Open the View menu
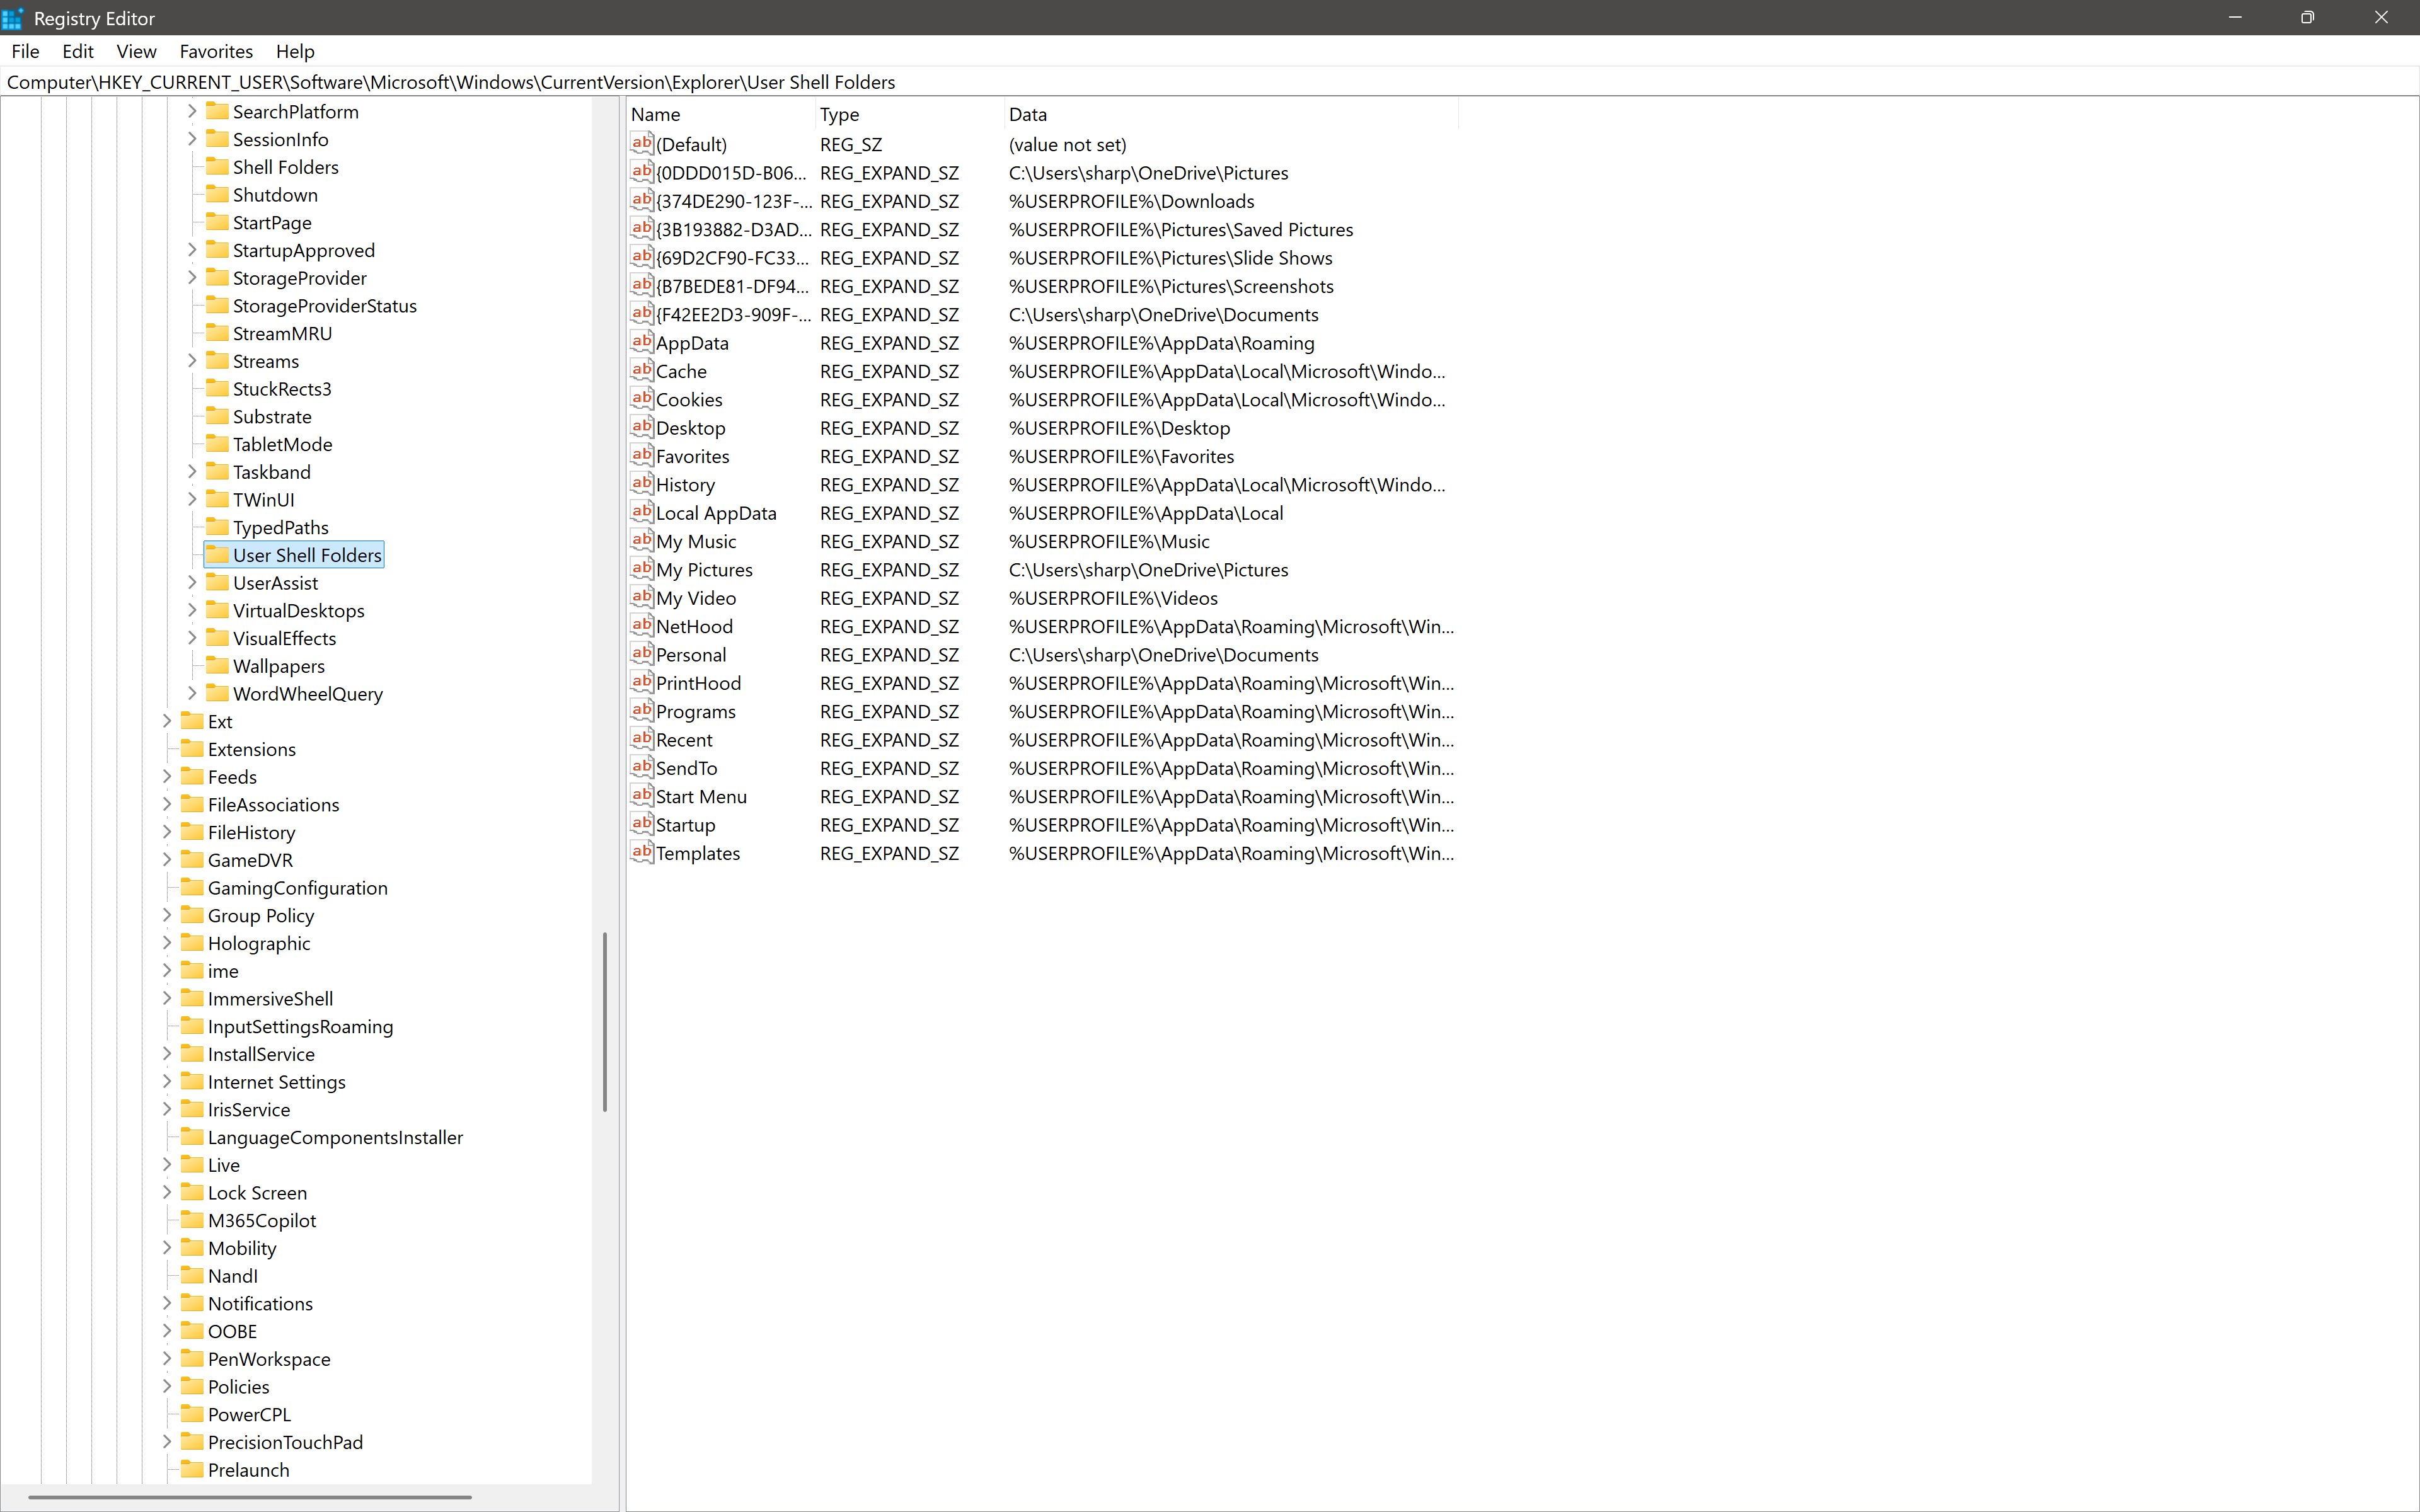 tap(136, 51)
